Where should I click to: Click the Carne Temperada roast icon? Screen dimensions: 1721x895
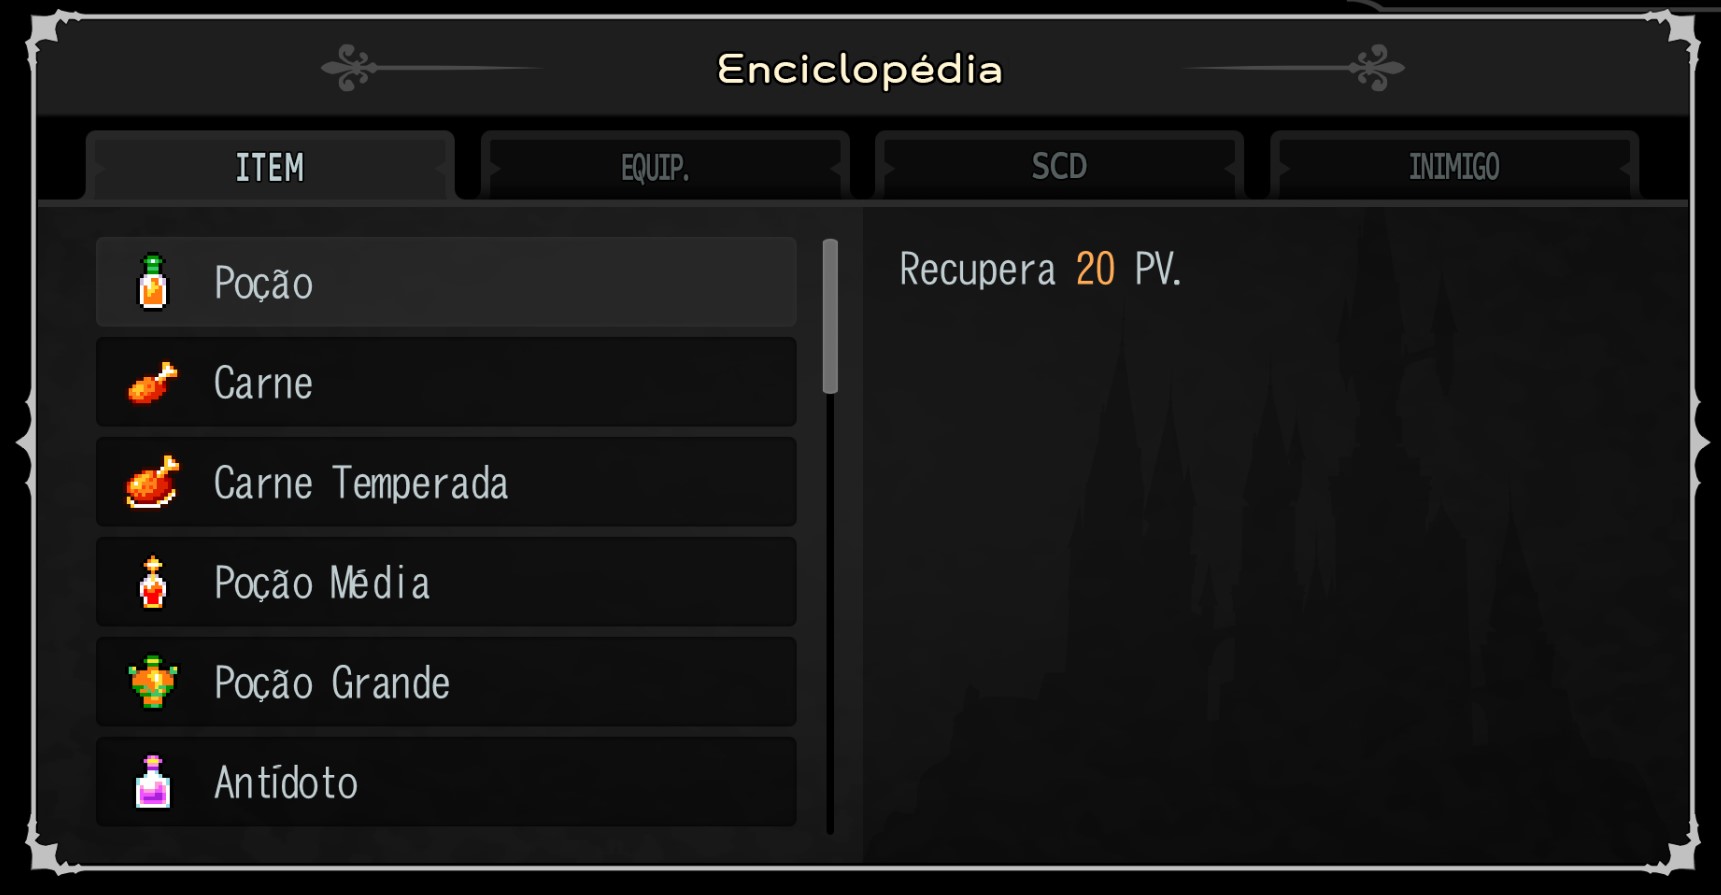point(153,482)
